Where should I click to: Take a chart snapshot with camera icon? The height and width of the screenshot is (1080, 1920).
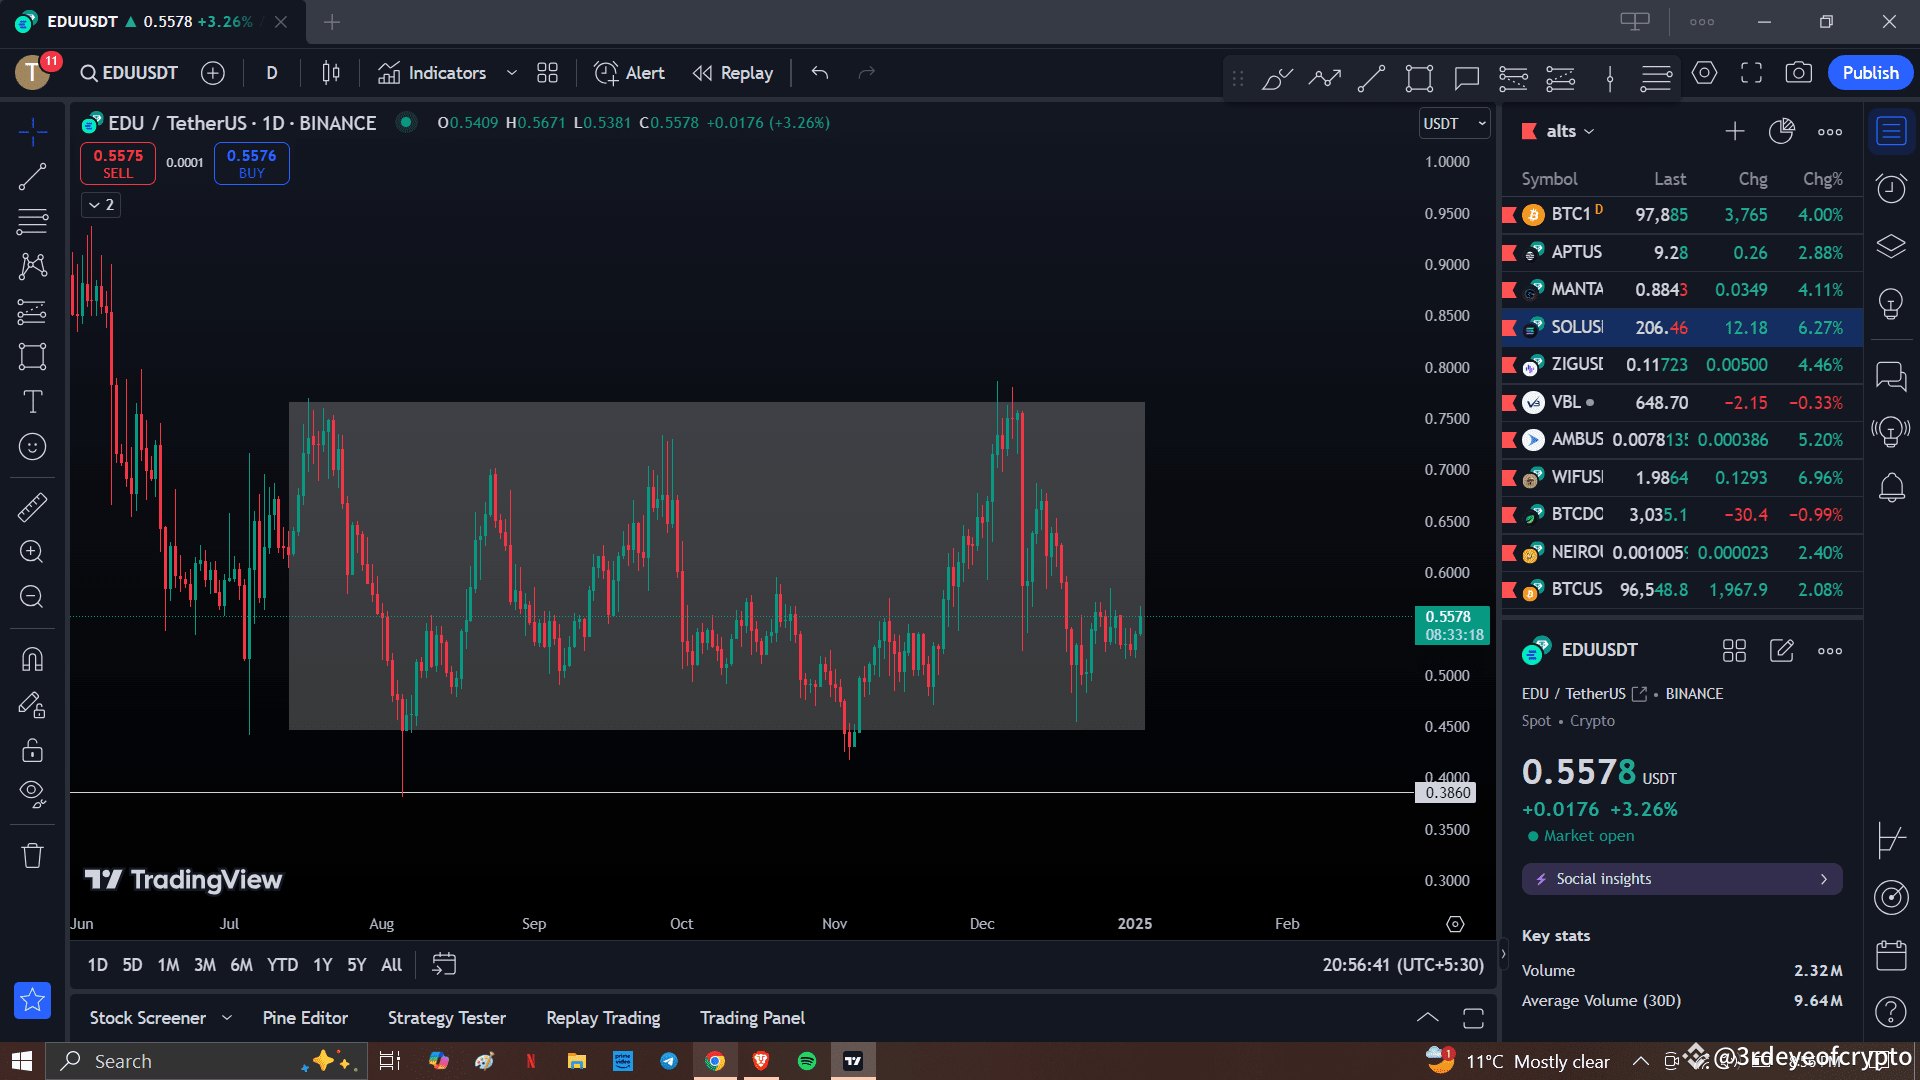click(x=1799, y=73)
